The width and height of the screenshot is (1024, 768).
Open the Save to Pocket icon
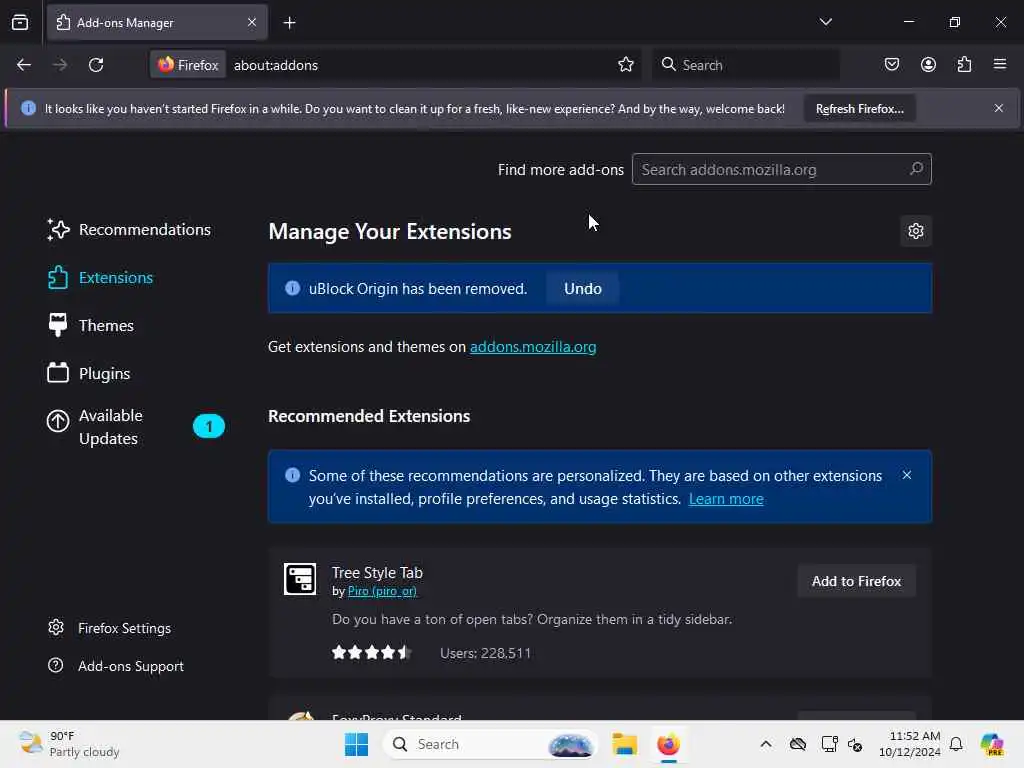click(x=891, y=65)
